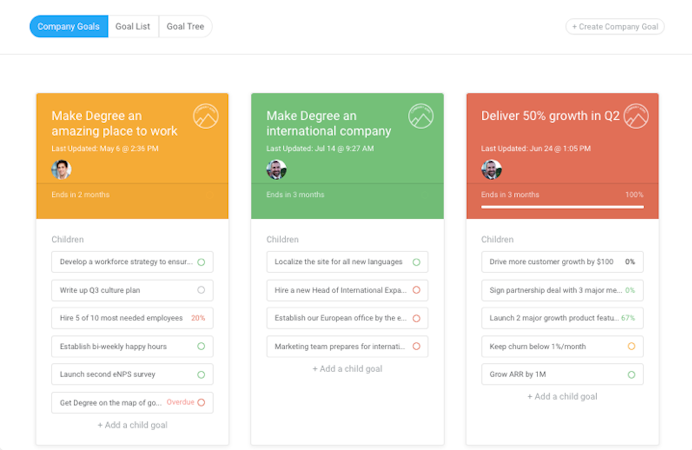Click 0% value on Drive more customer growth
Viewport: 692px width, 450px height.
[x=630, y=262]
